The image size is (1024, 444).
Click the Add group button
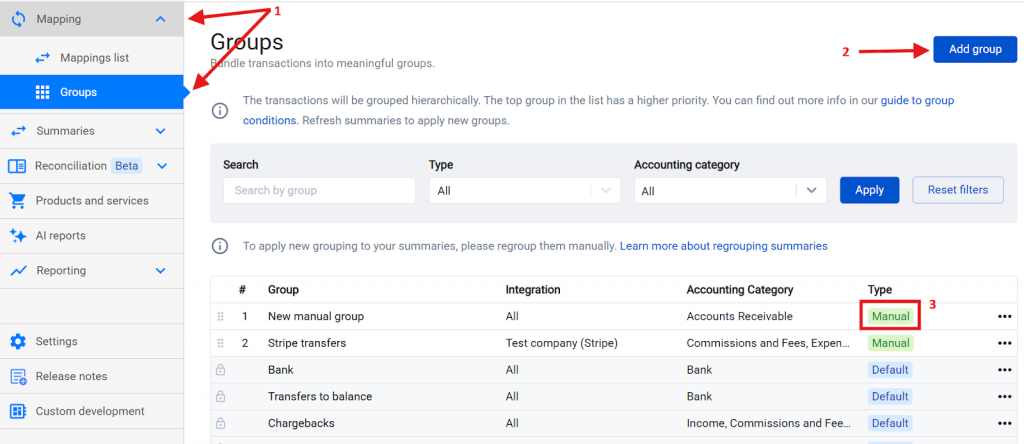coord(974,50)
